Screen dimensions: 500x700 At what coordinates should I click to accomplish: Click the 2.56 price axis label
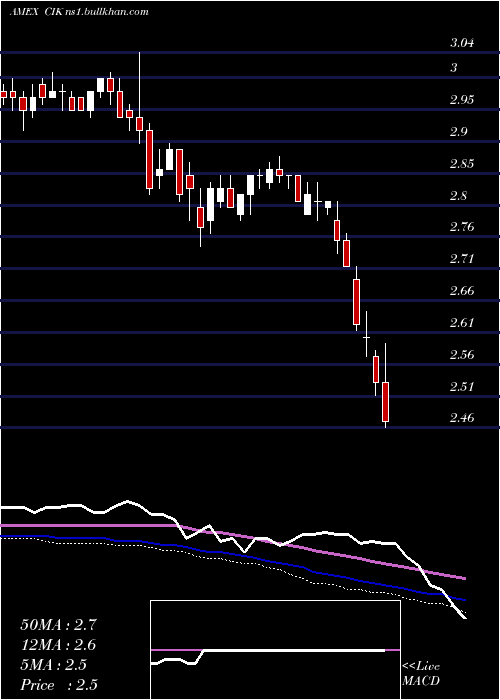[x=462, y=355]
